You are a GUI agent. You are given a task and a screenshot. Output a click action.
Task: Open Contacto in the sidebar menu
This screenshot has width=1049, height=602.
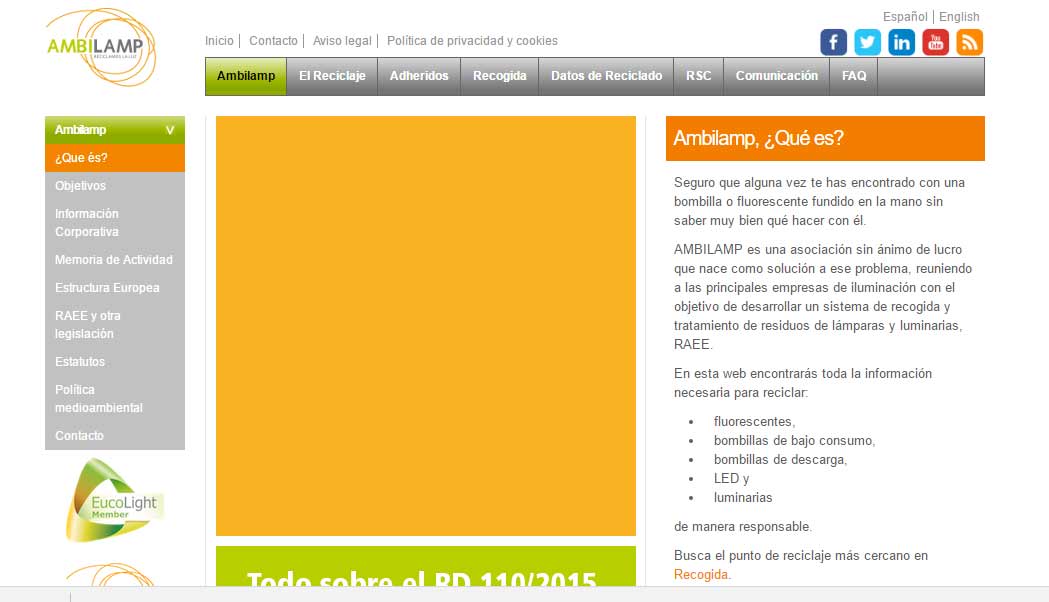pos(114,435)
